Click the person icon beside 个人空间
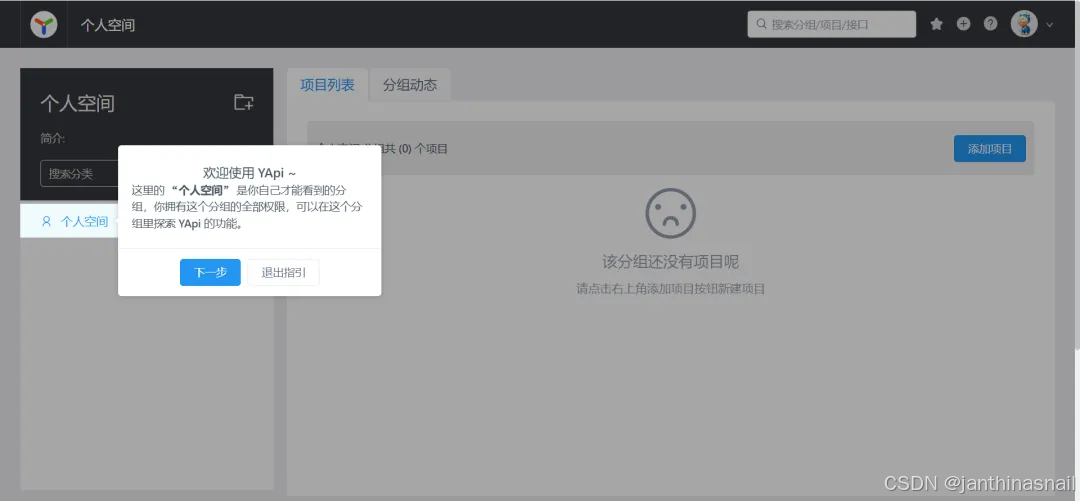This screenshot has width=1080, height=501. (x=46, y=221)
